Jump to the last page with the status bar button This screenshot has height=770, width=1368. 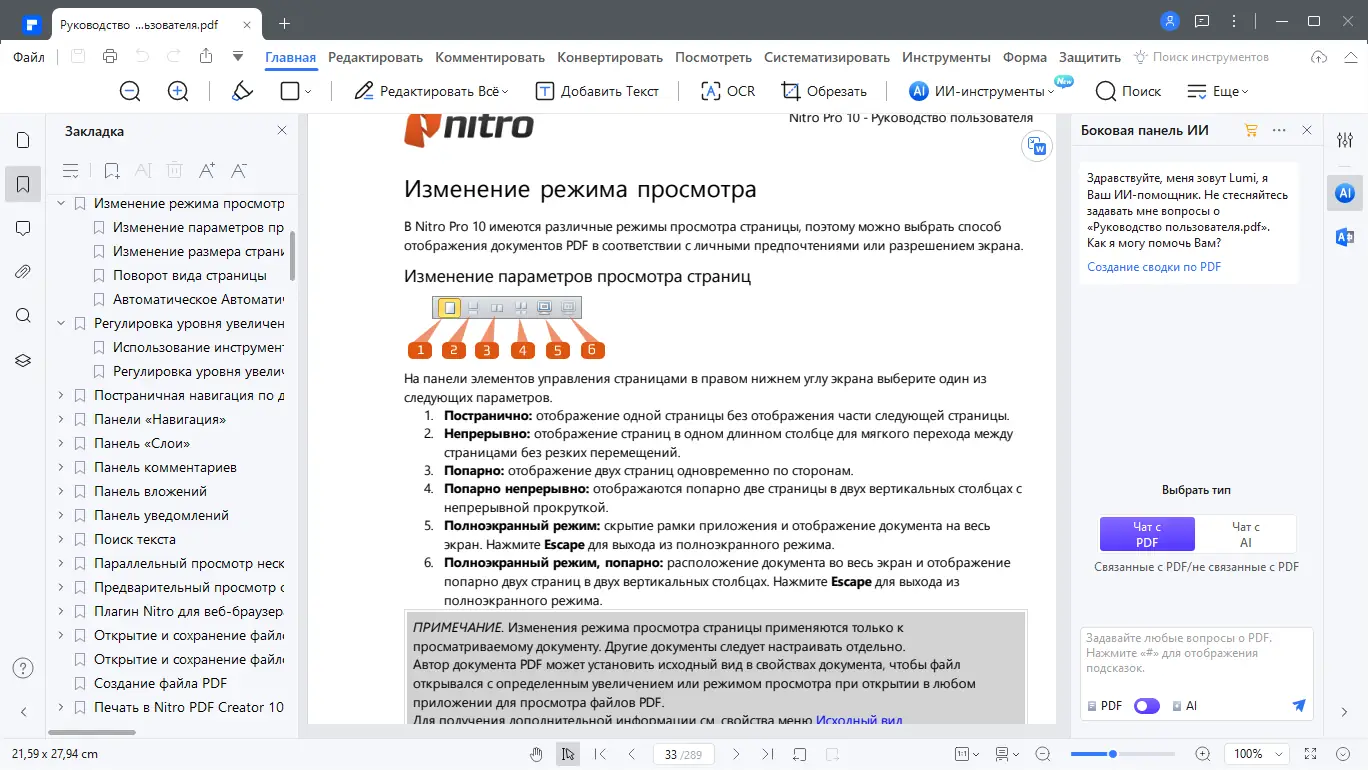click(768, 754)
